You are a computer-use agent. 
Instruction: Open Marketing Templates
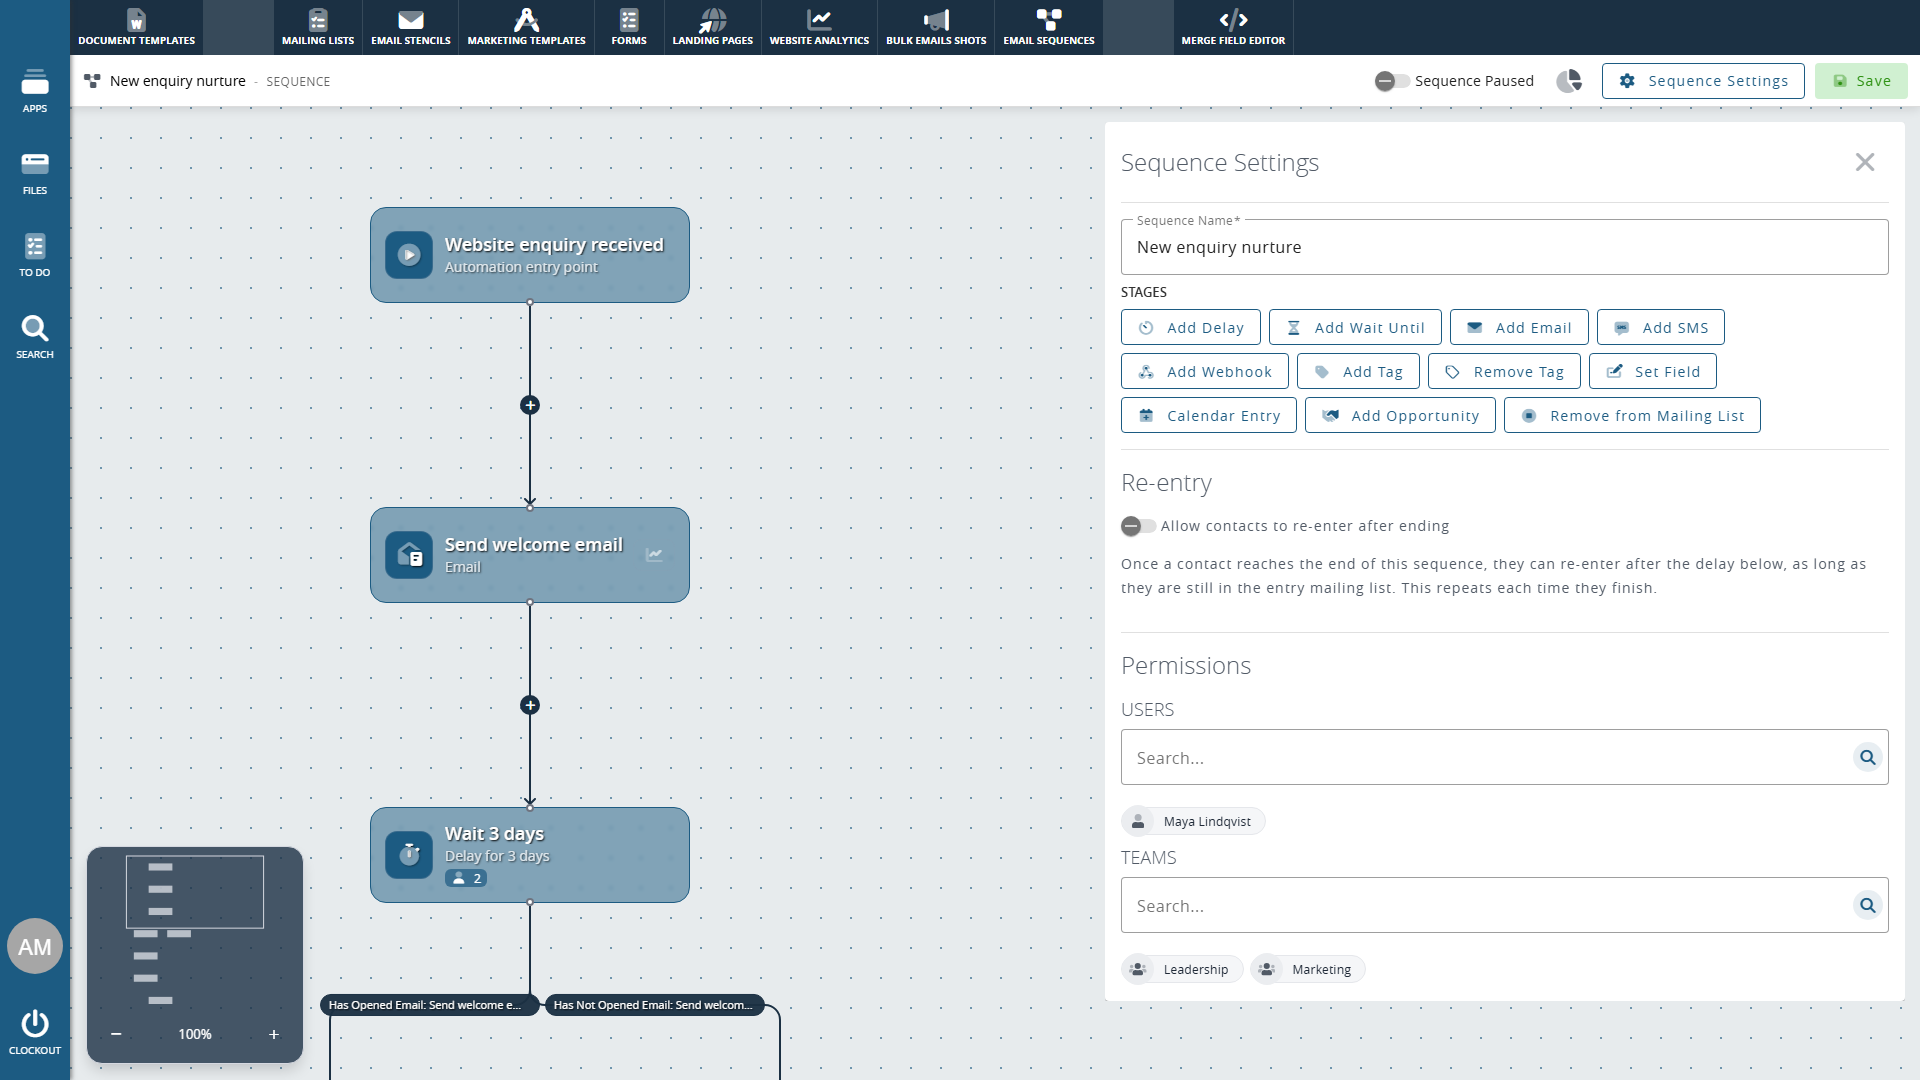coord(527,27)
